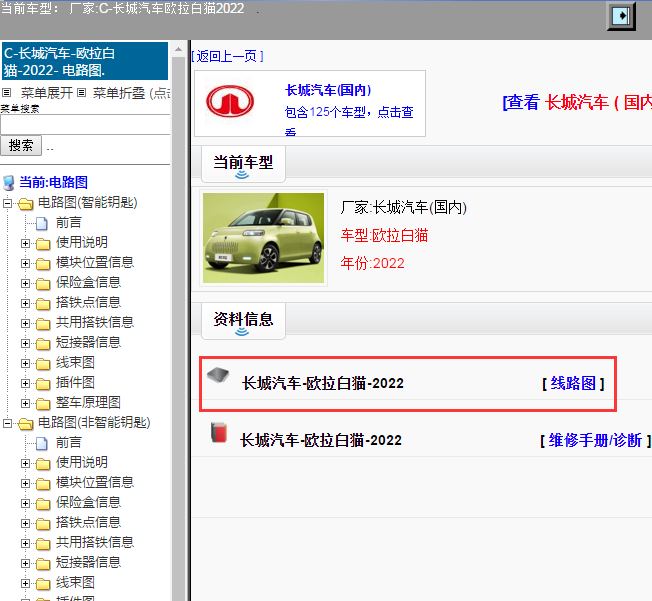Viewport: 652px width, 601px height.
Task: Expand first 整车原理图 folder
Action: (25, 403)
